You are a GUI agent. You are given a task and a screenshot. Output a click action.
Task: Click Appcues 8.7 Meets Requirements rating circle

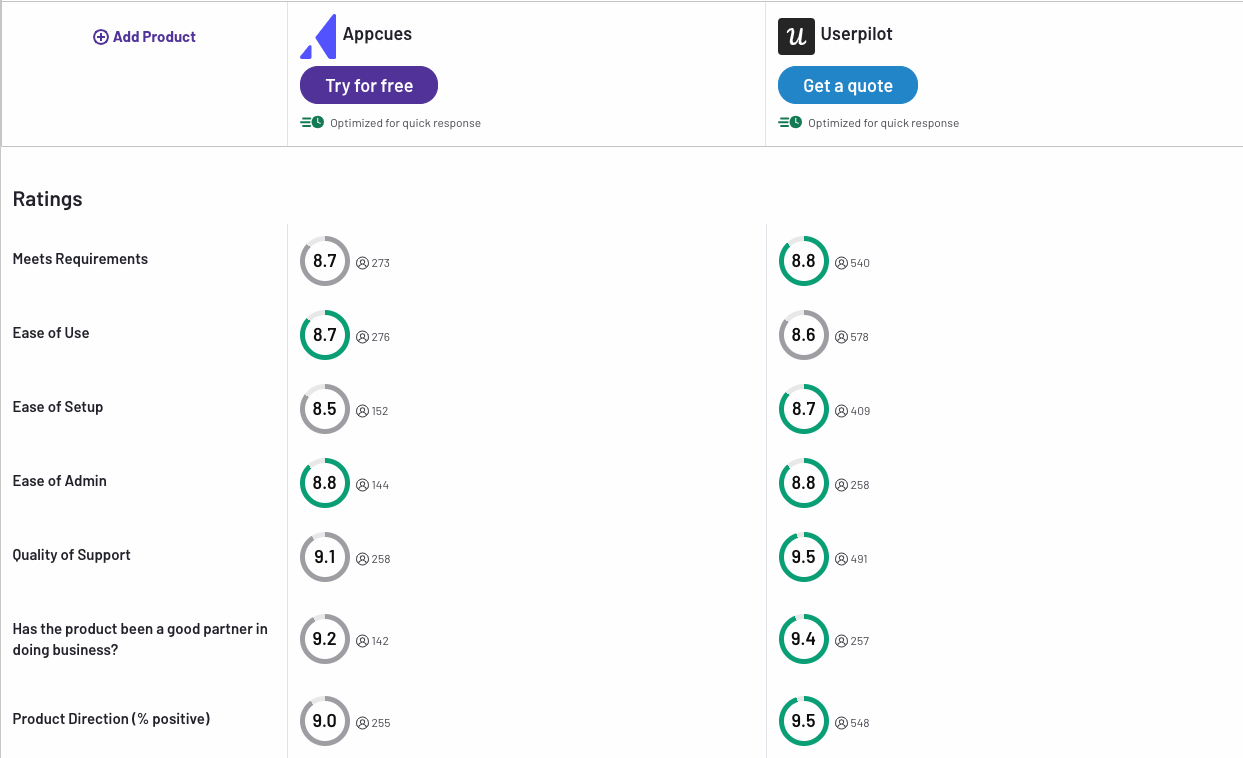point(325,261)
